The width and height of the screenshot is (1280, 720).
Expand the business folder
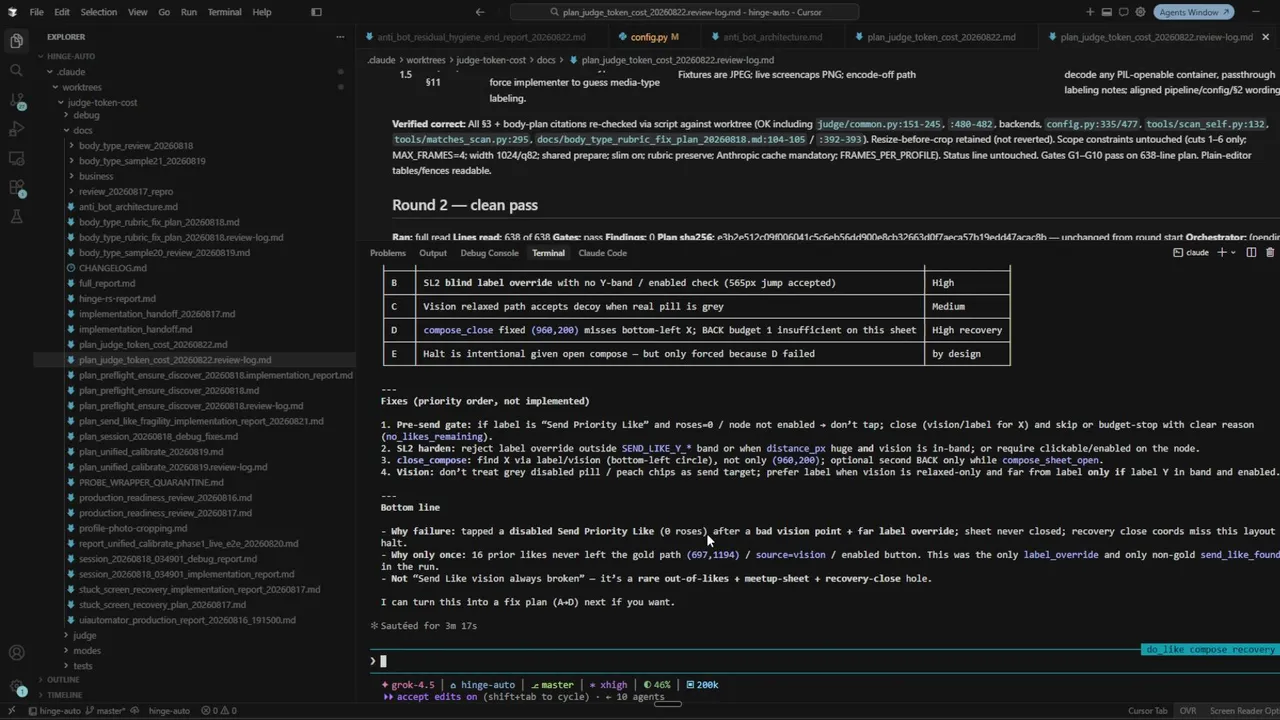point(96,176)
